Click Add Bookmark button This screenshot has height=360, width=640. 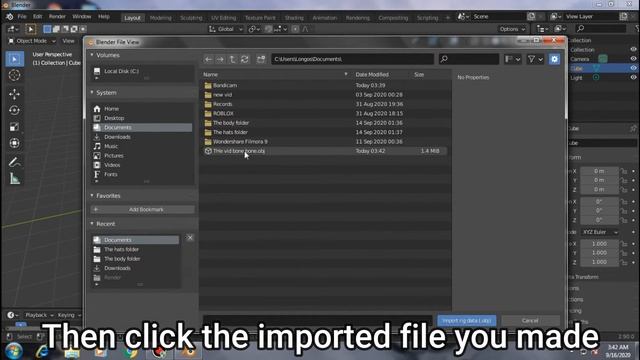(x=142, y=209)
